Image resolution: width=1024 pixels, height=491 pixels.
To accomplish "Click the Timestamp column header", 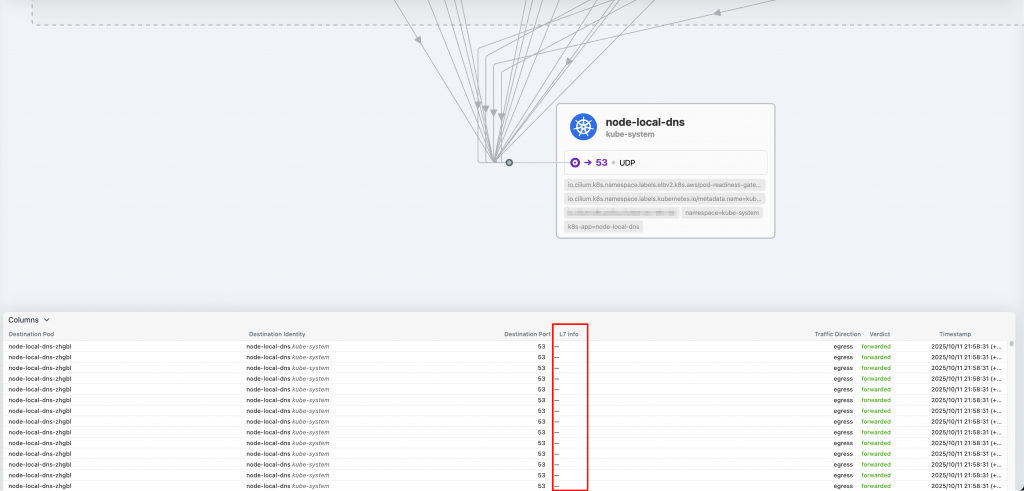I will 955,334.
